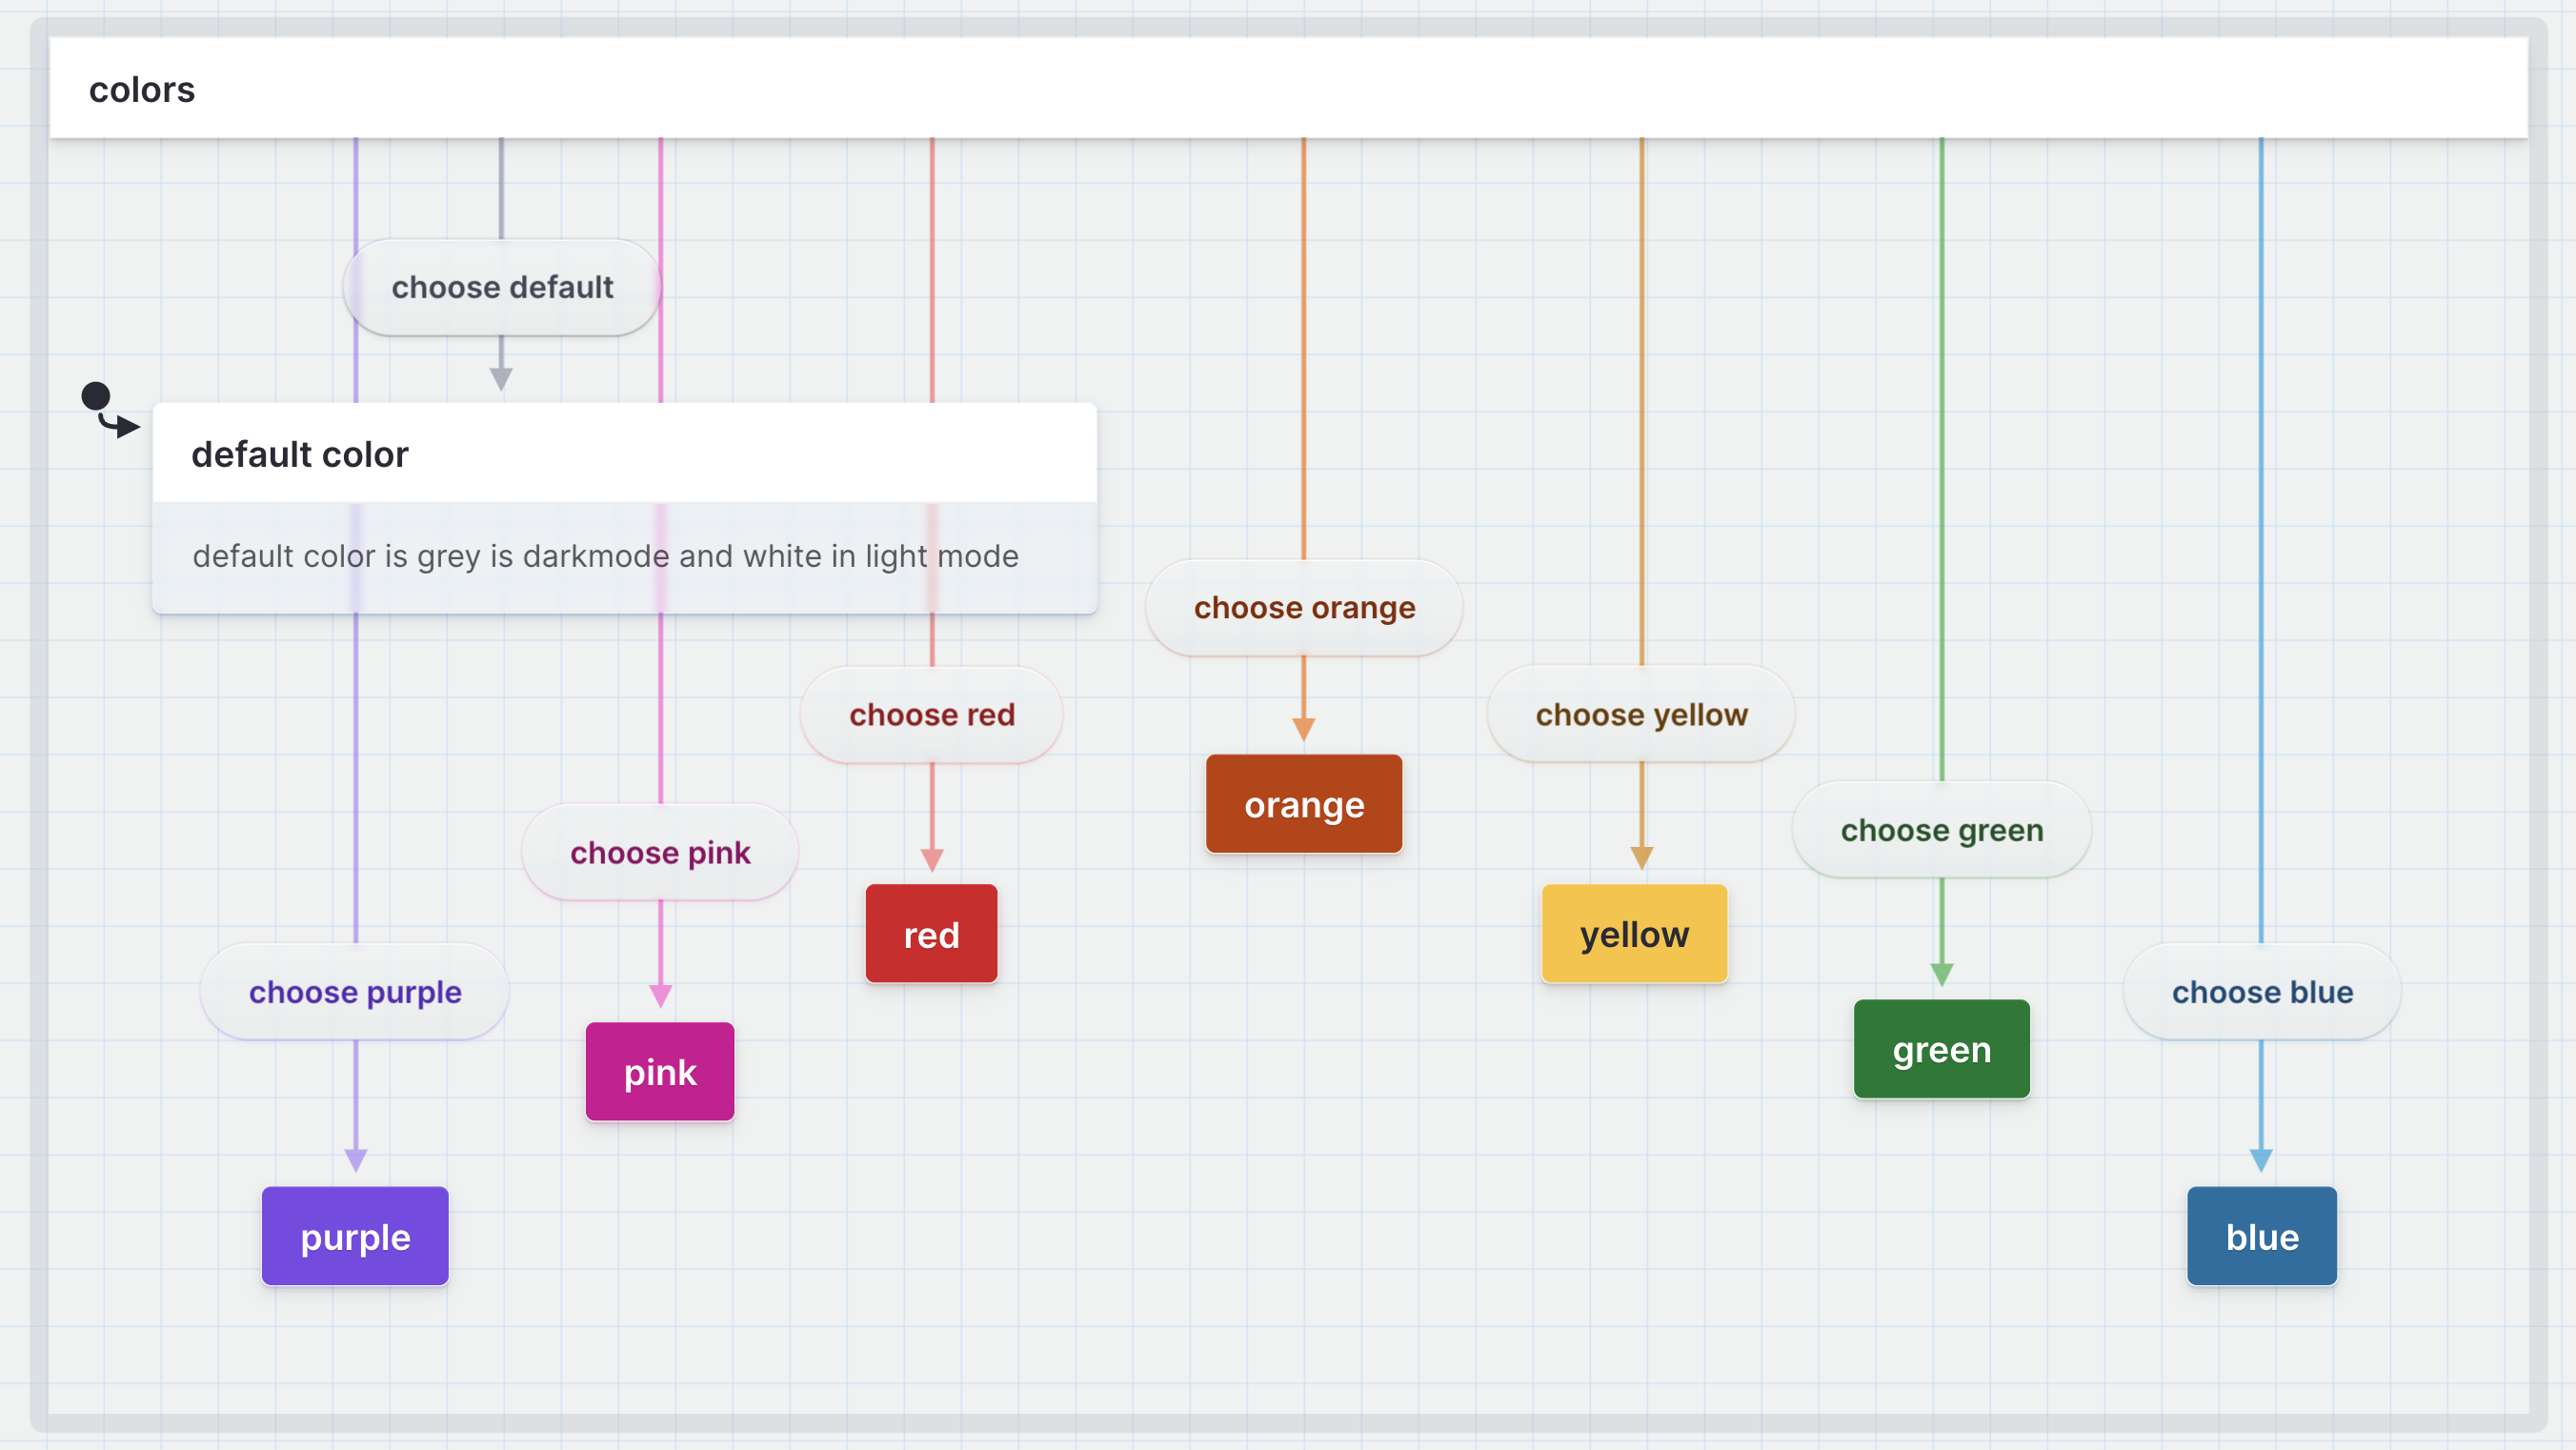This screenshot has width=2576, height=1450.
Task: Click the "choose default" transition pill
Action: click(x=501, y=287)
